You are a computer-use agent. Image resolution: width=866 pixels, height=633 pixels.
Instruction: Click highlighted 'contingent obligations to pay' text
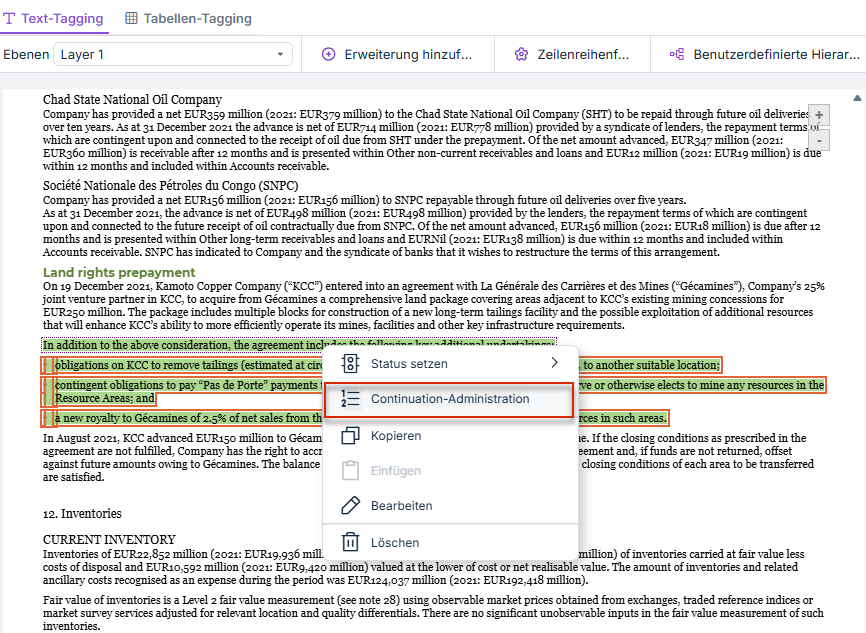coord(187,385)
